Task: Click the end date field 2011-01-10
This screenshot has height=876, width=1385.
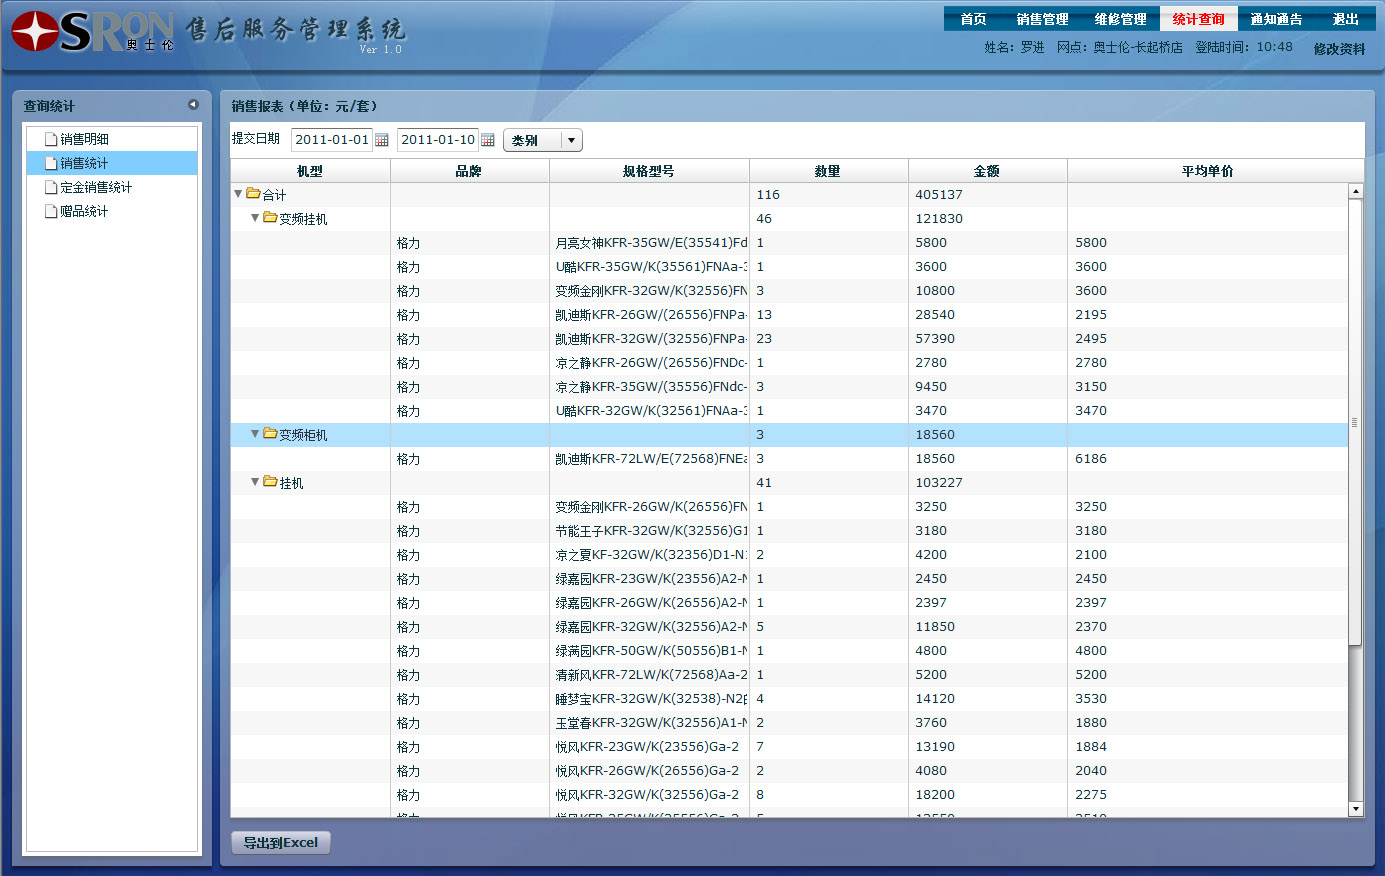Action: click(438, 140)
